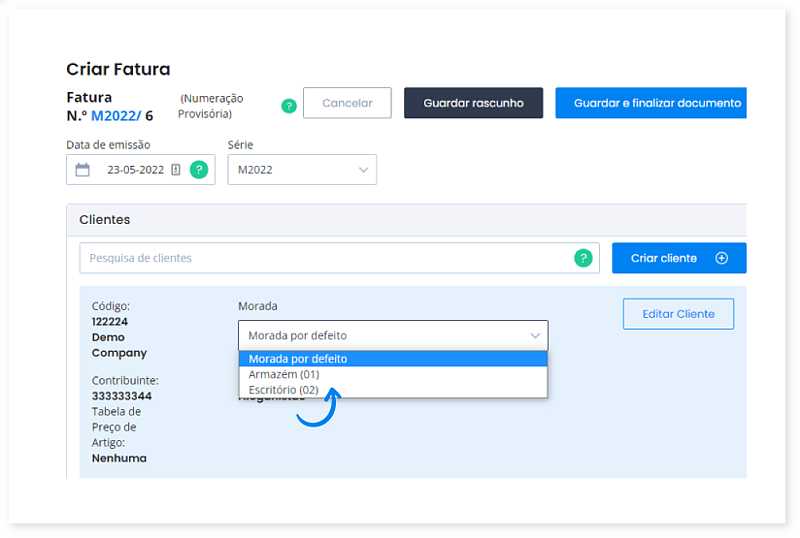800x538 pixels.
Task: Click the M2022/ invoice number link
Action: click(116, 116)
